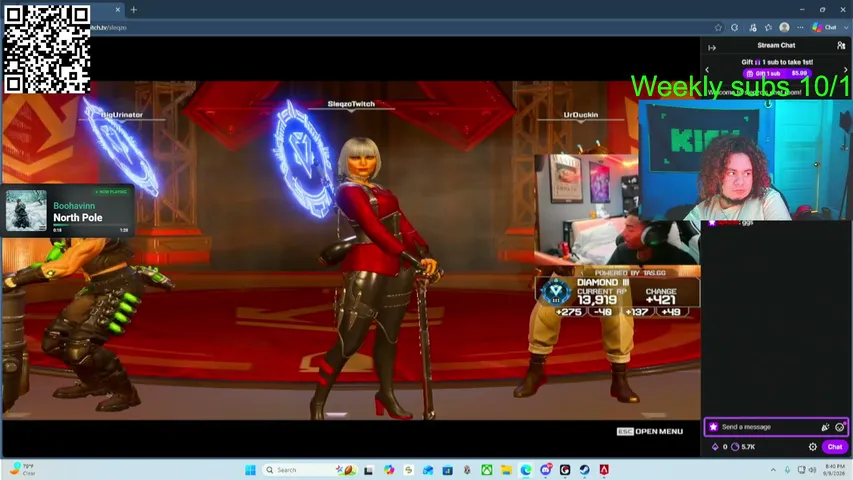Click the CURRENT RP 13,919 value
The image size is (853, 480).
pyautogui.click(x=597, y=300)
